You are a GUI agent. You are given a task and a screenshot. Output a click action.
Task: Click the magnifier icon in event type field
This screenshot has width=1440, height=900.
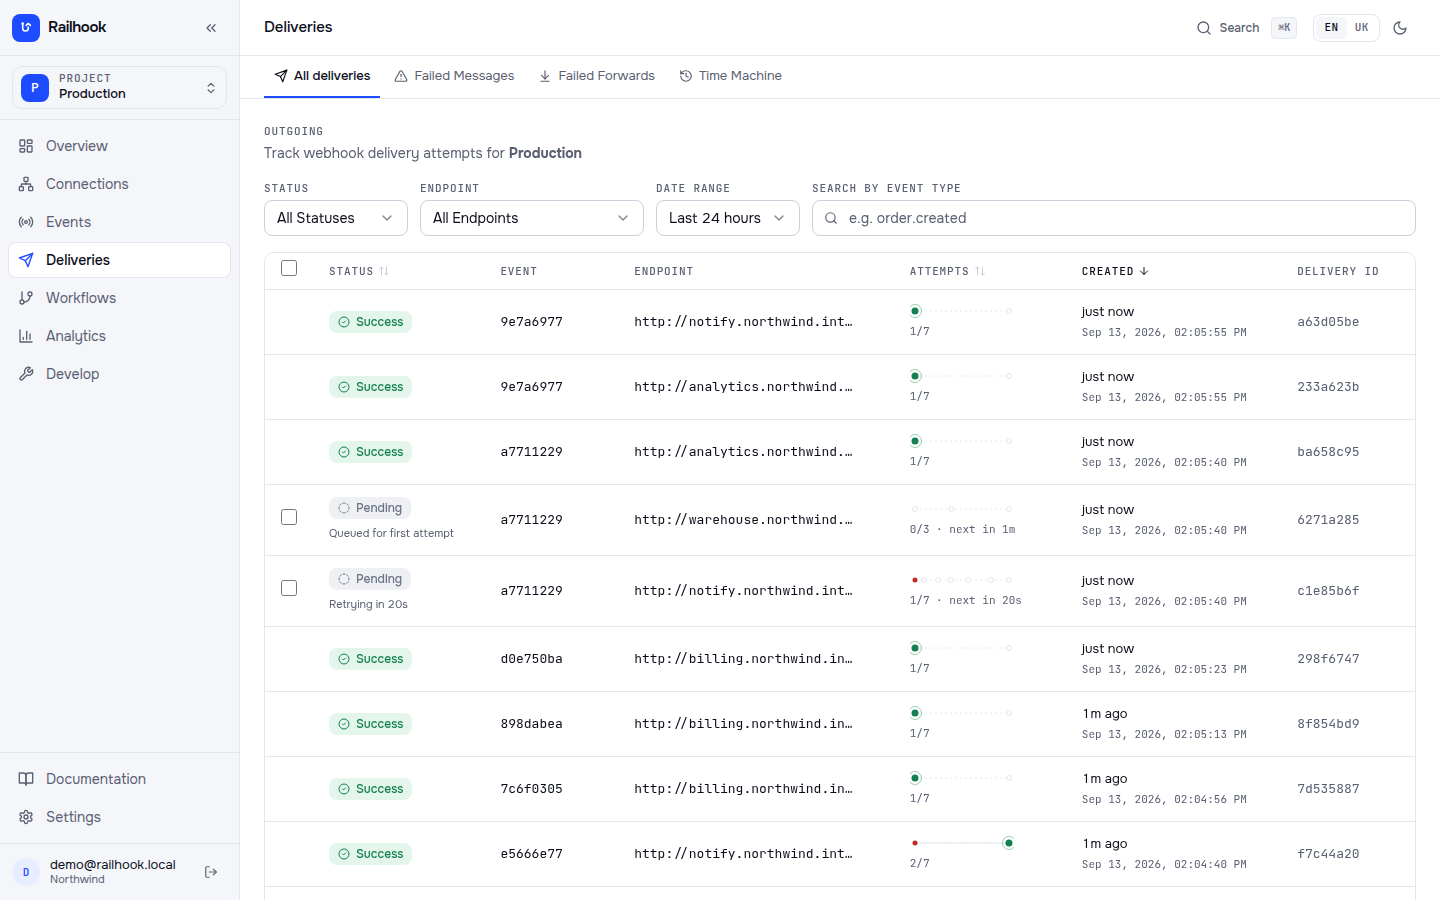831,218
